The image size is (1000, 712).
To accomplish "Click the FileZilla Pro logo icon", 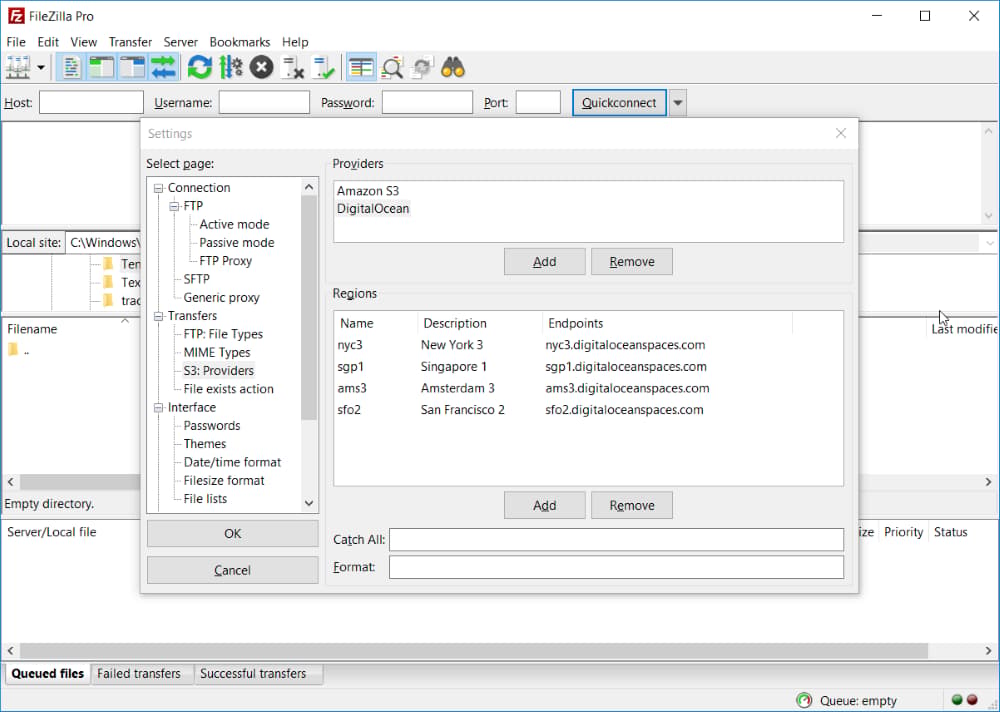I will pos(15,16).
